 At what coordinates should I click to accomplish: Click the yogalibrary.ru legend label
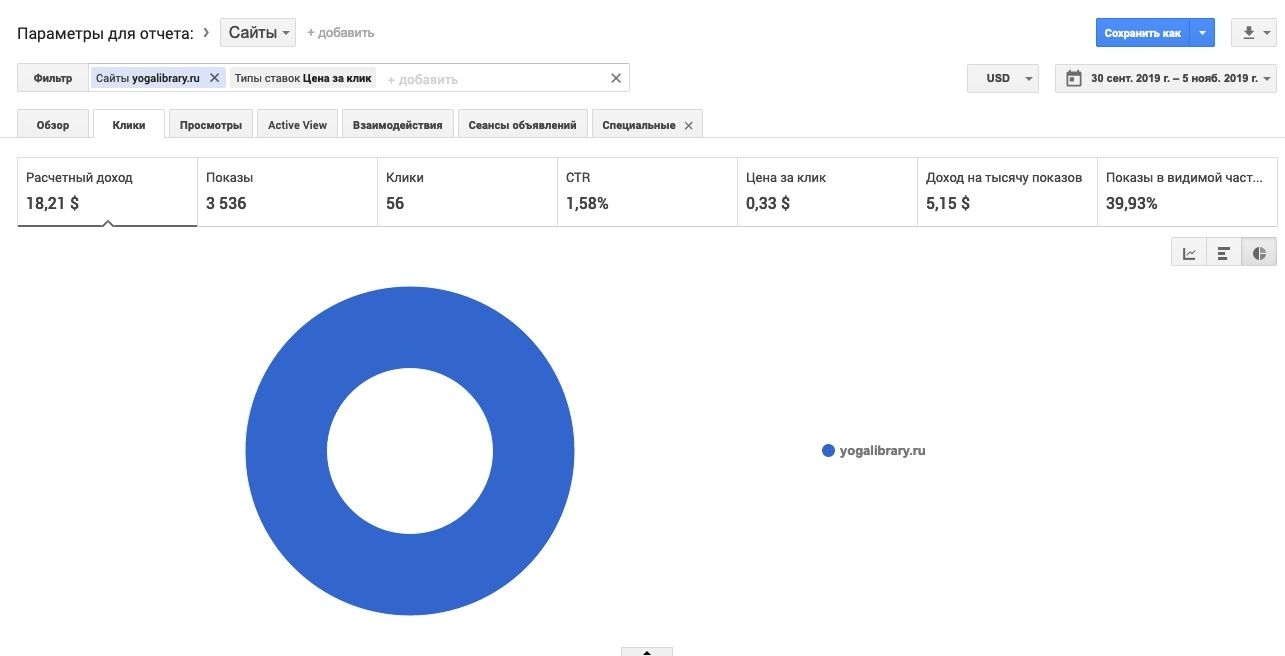[882, 451]
